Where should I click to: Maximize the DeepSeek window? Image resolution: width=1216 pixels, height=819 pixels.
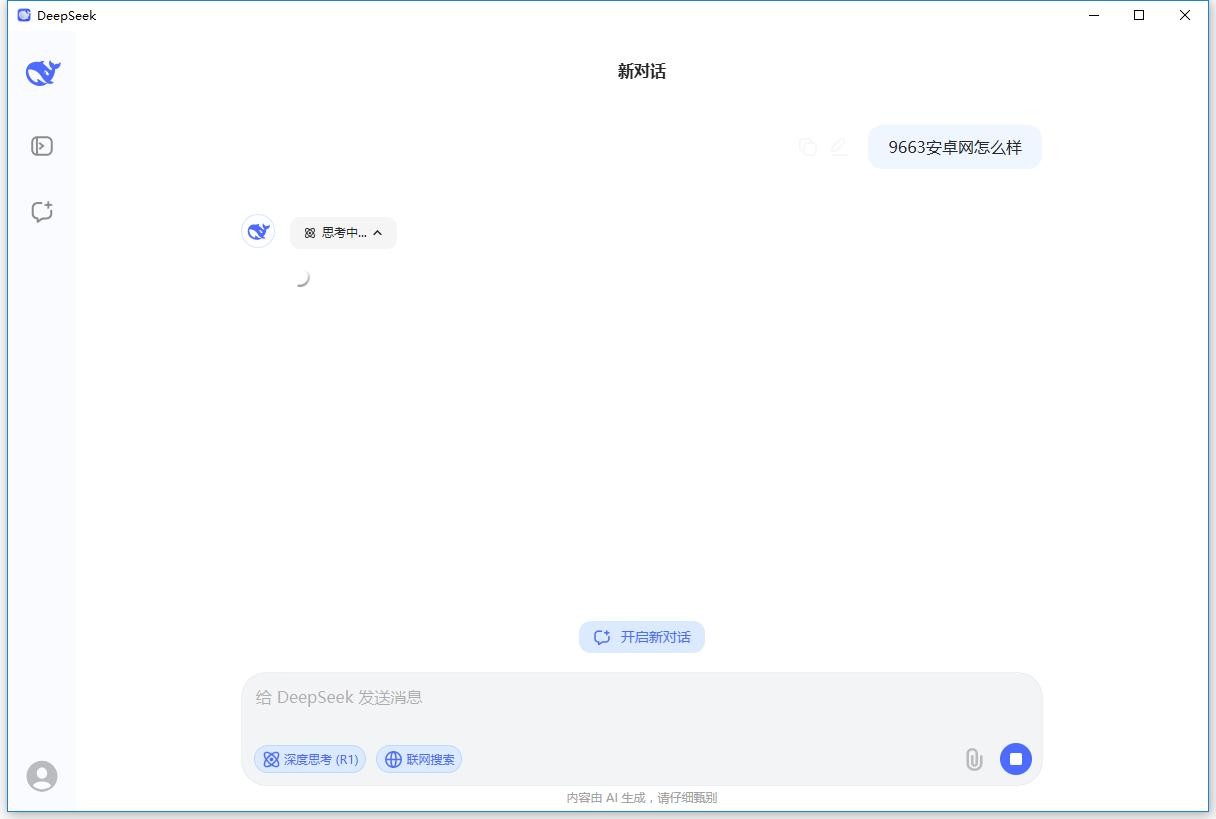tap(1139, 15)
